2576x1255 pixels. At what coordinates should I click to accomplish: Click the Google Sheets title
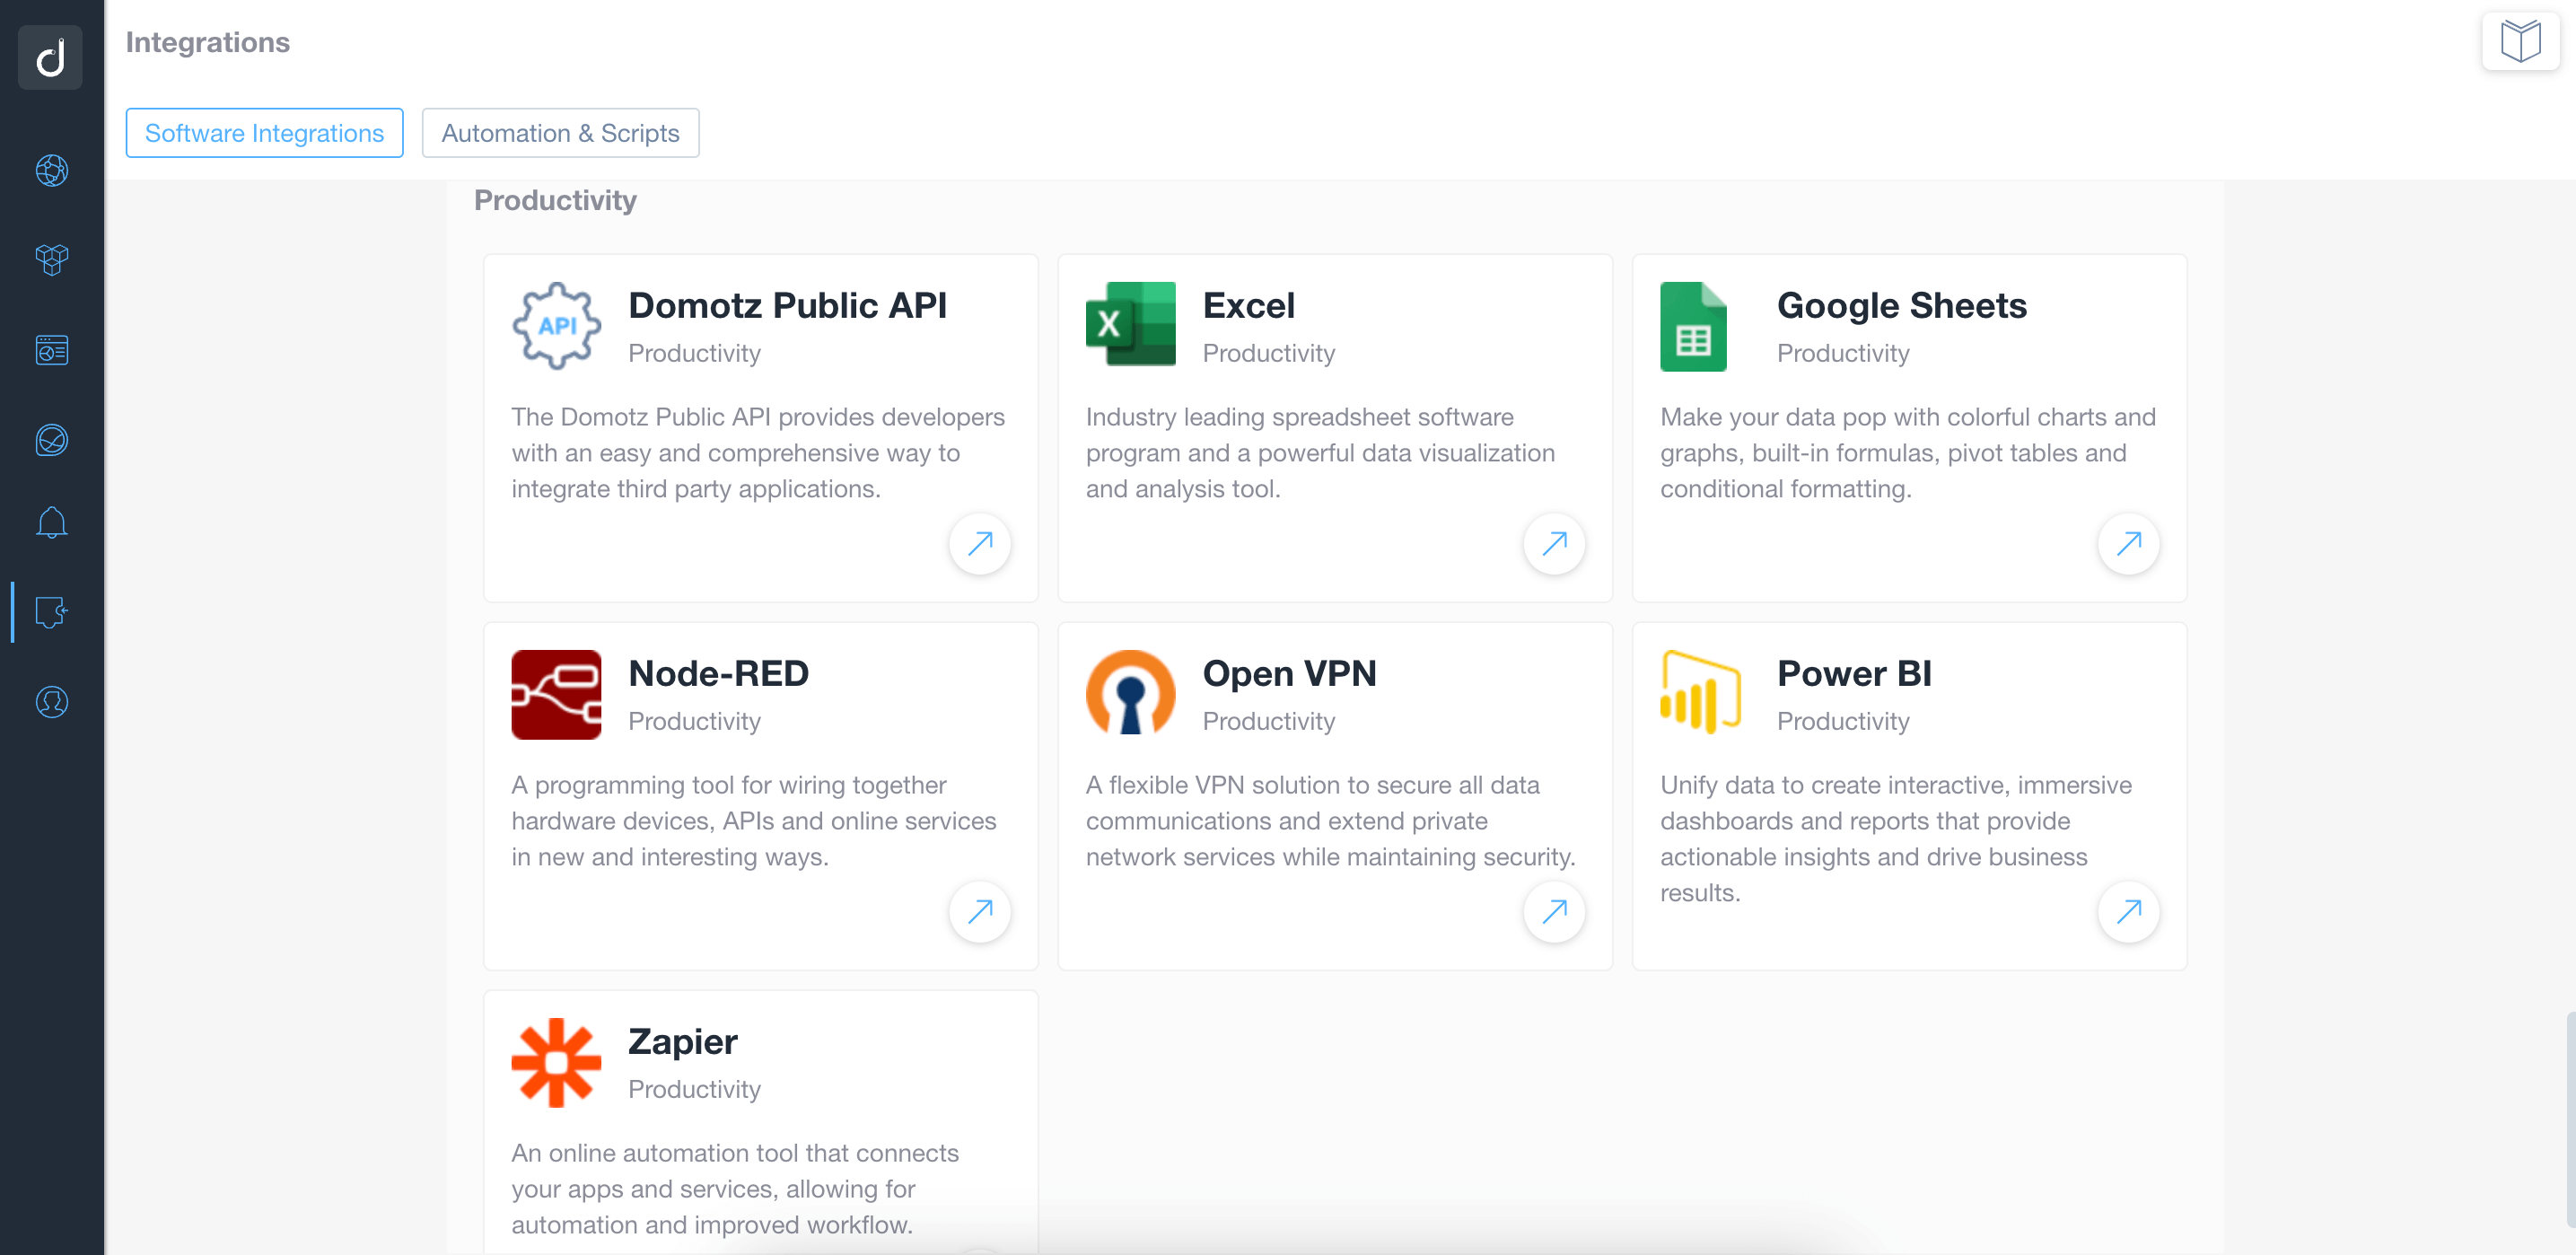click(x=1901, y=306)
